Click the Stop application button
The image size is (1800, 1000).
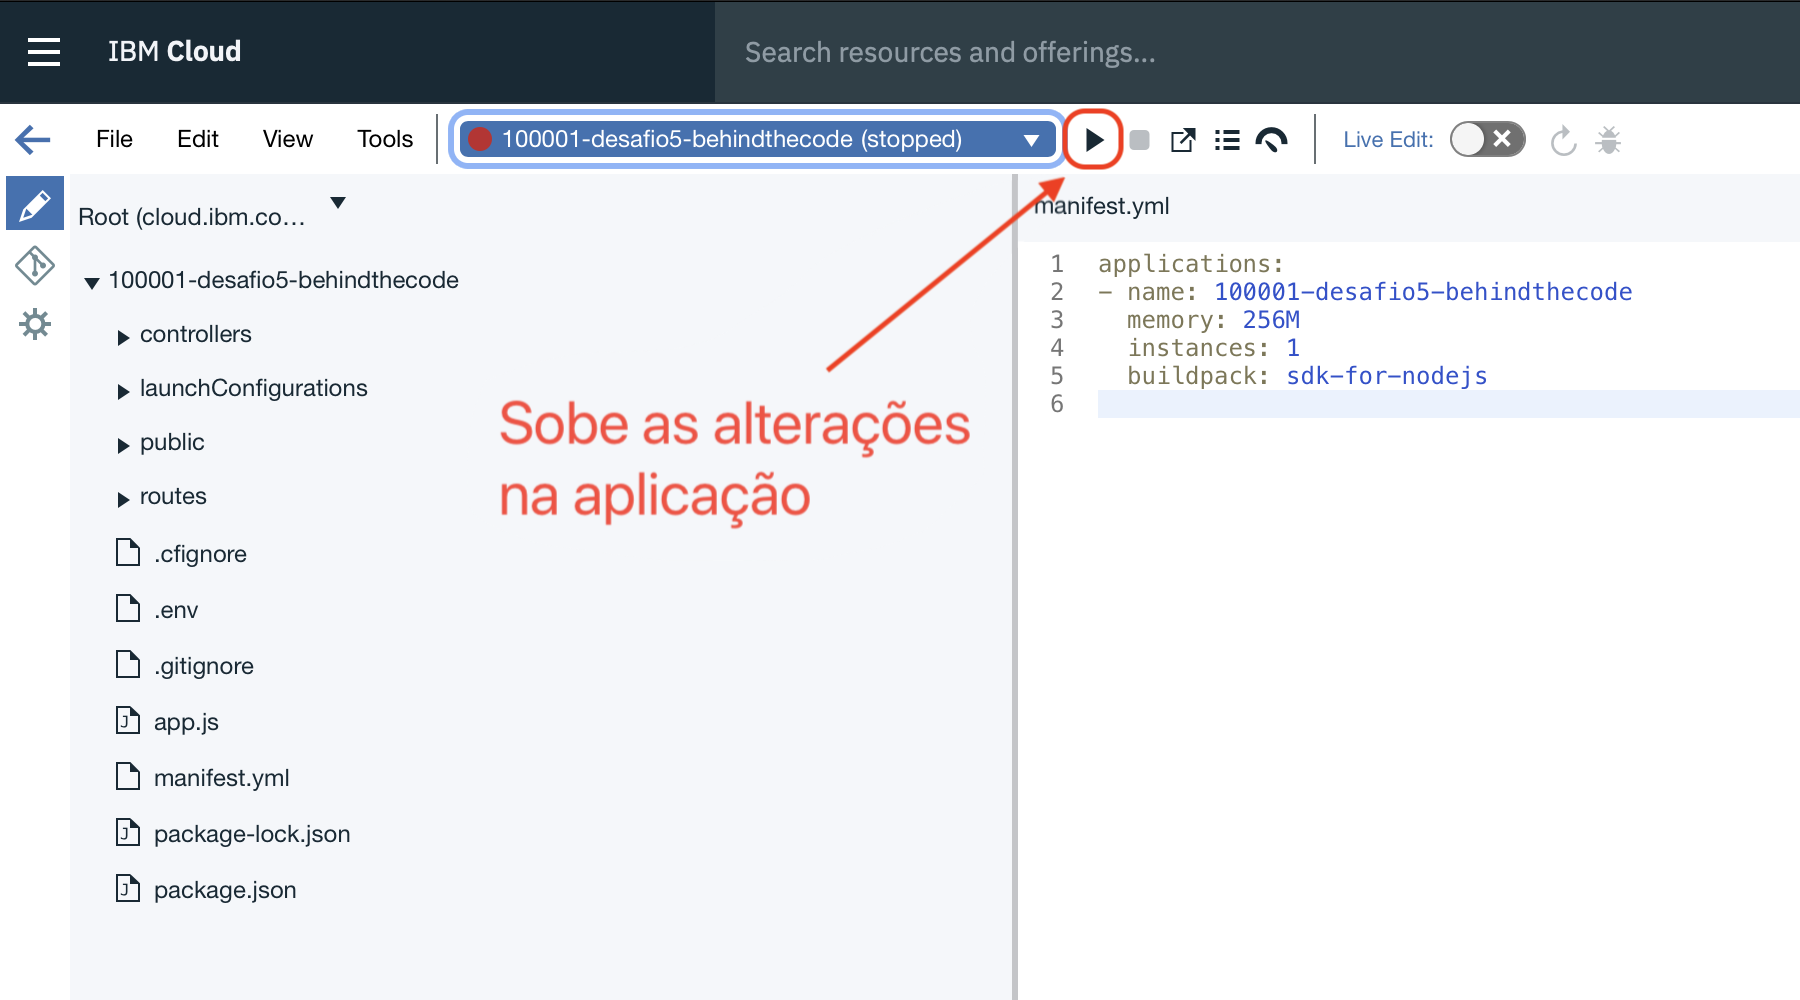(x=1139, y=140)
